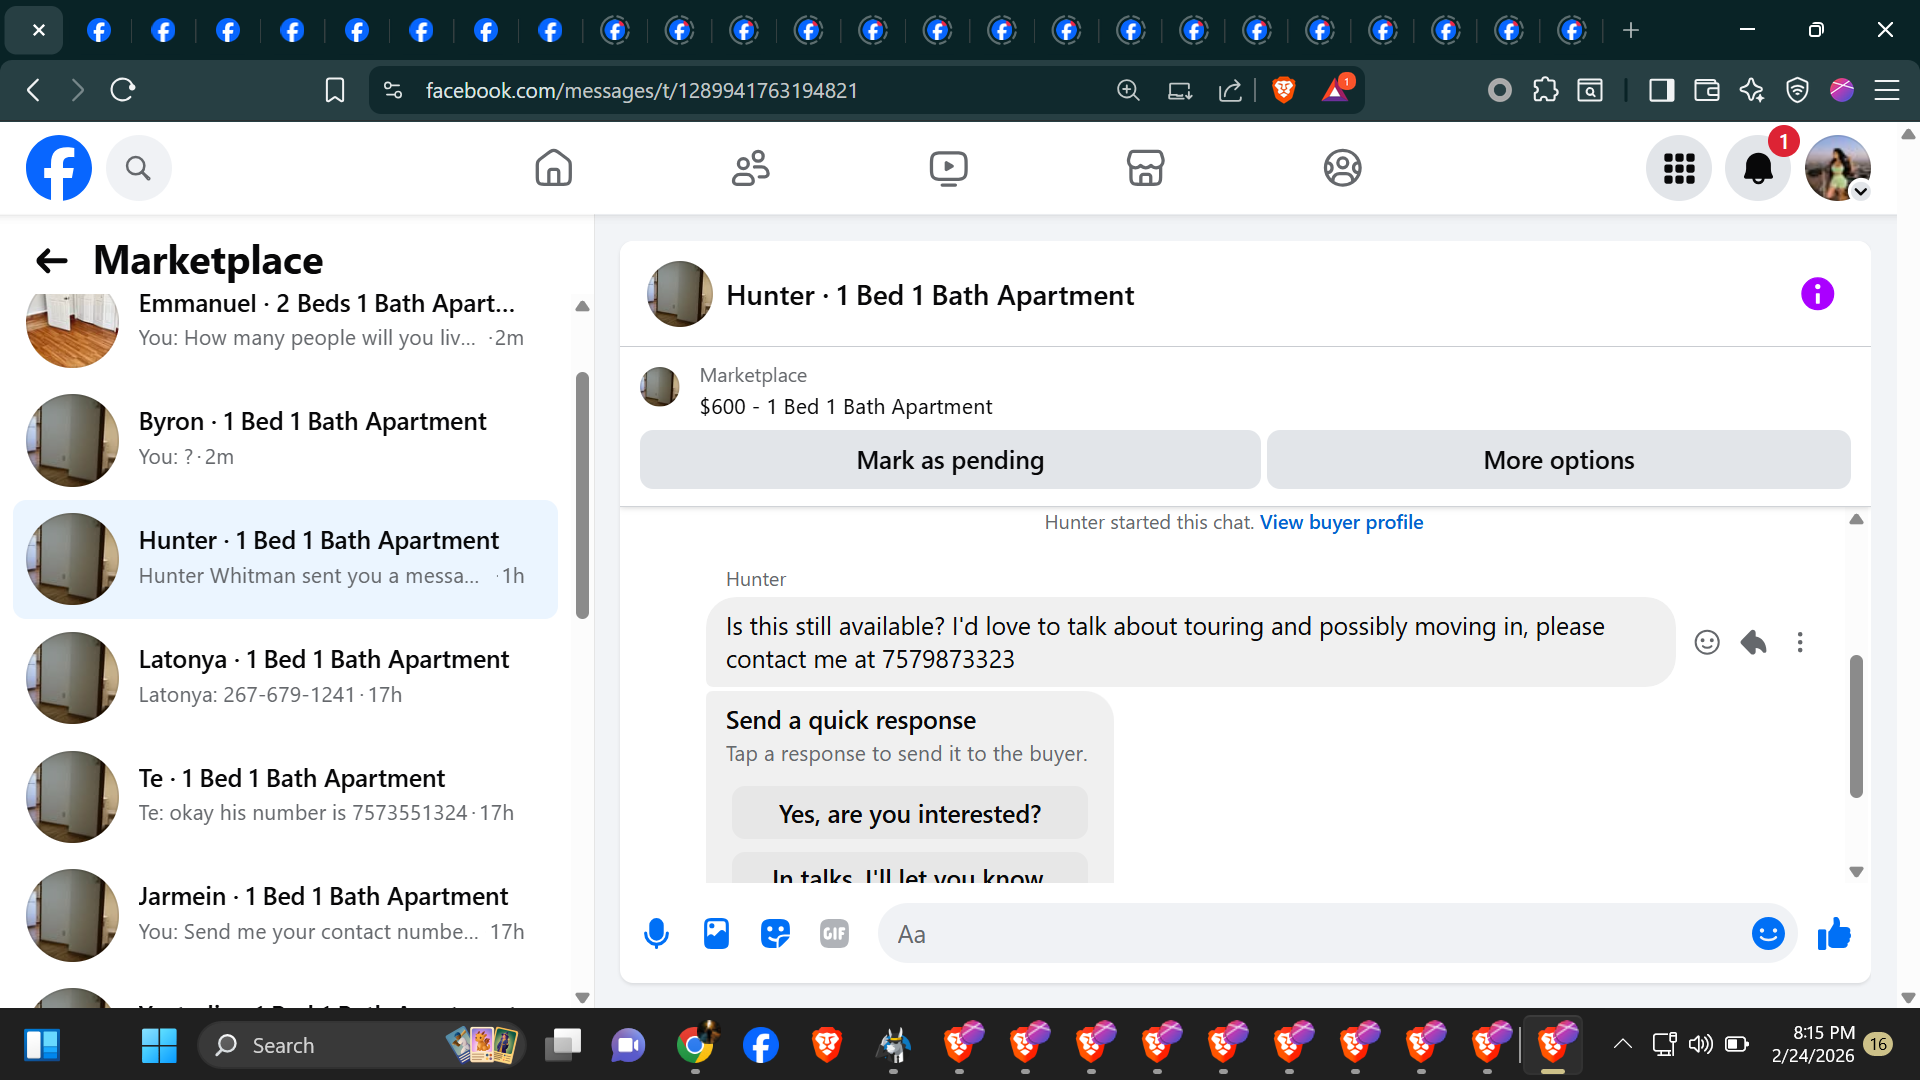This screenshot has height=1080, width=1920.
Task: Reply to Hunter's message with arrow icon
Action: coord(1753,642)
